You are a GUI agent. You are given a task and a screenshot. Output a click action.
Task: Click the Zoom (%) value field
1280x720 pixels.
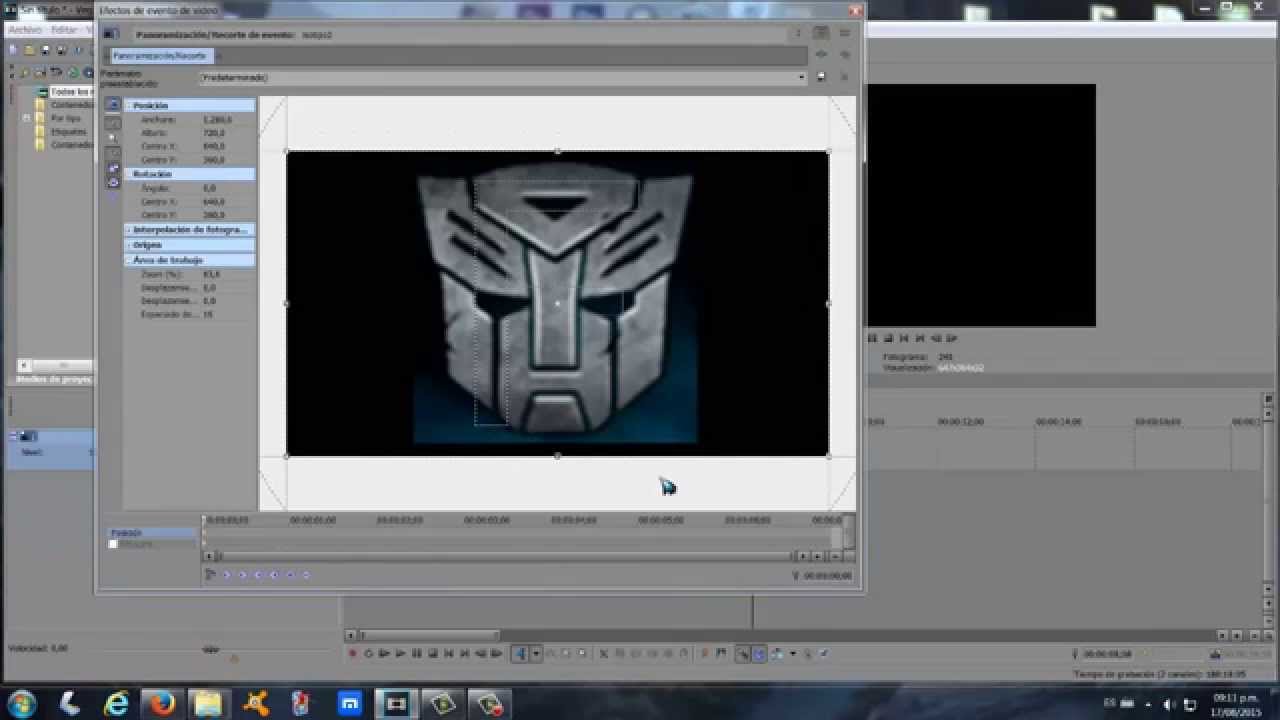[x=212, y=274]
